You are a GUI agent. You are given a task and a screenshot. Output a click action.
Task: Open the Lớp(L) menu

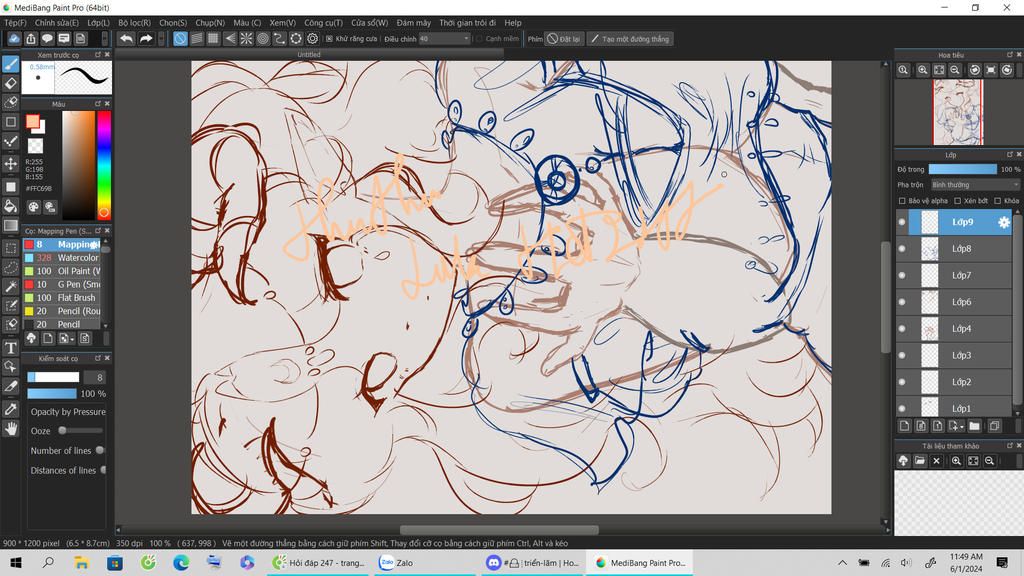point(99,22)
